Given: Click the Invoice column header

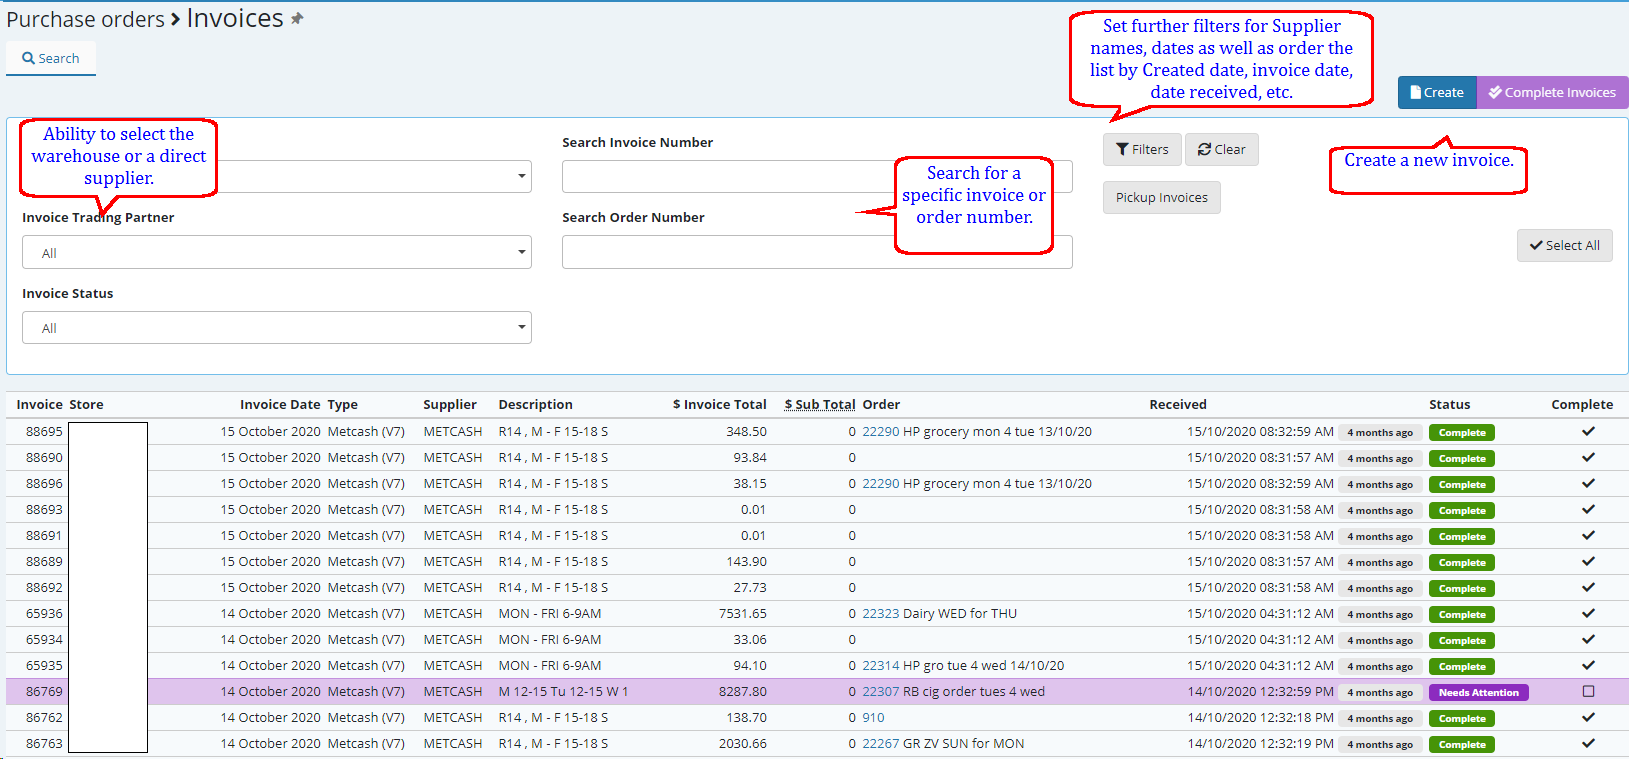Looking at the screenshot, I should (39, 404).
